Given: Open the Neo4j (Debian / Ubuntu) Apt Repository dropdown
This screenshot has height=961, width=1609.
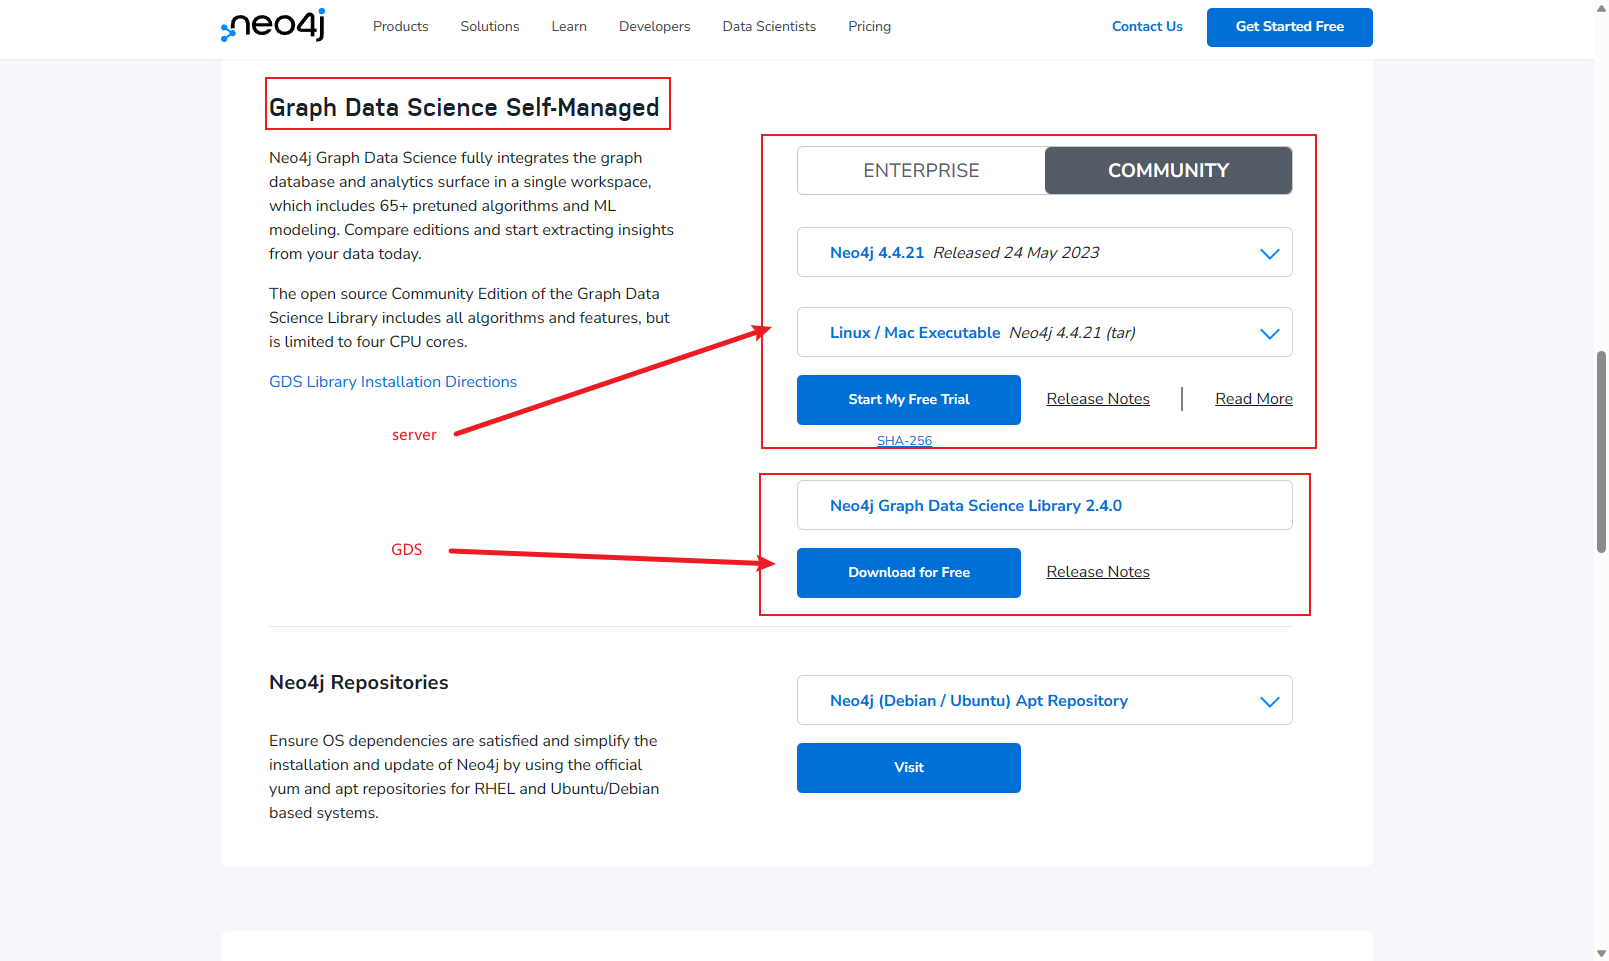Looking at the screenshot, I should click(1044, 701).
